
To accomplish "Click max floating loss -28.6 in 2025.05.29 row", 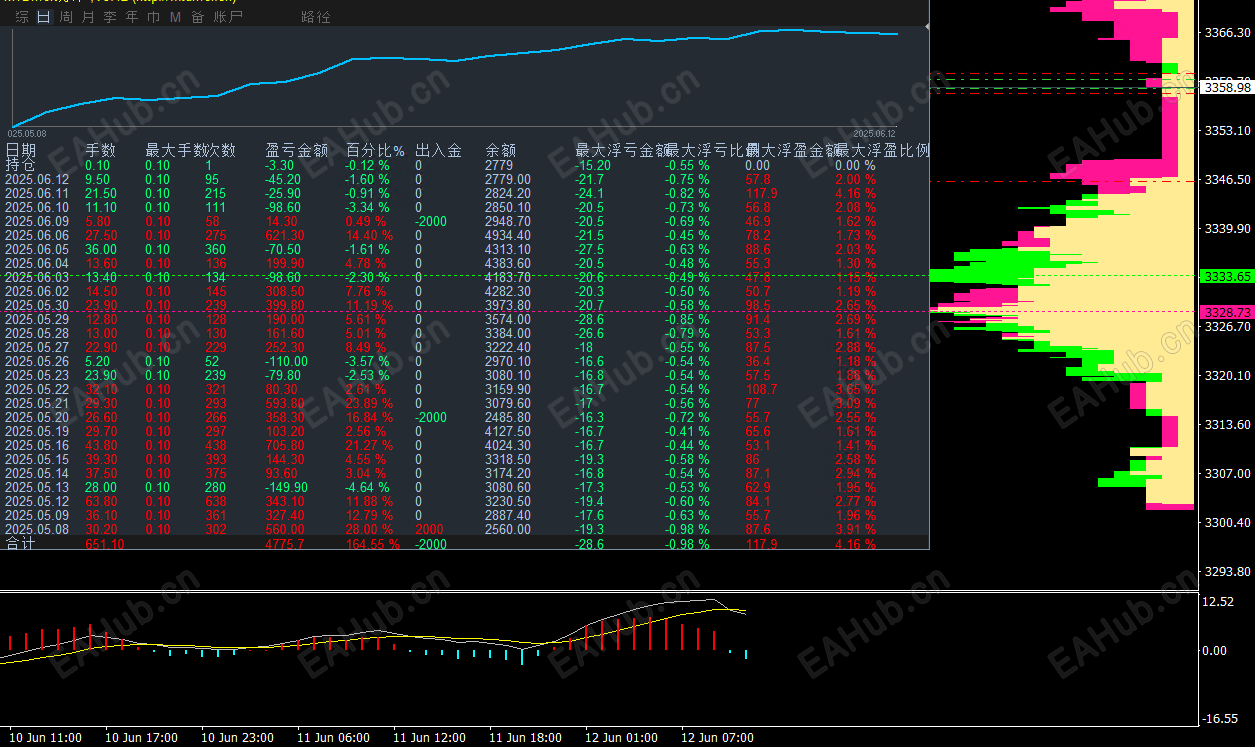I will [590, 319].
